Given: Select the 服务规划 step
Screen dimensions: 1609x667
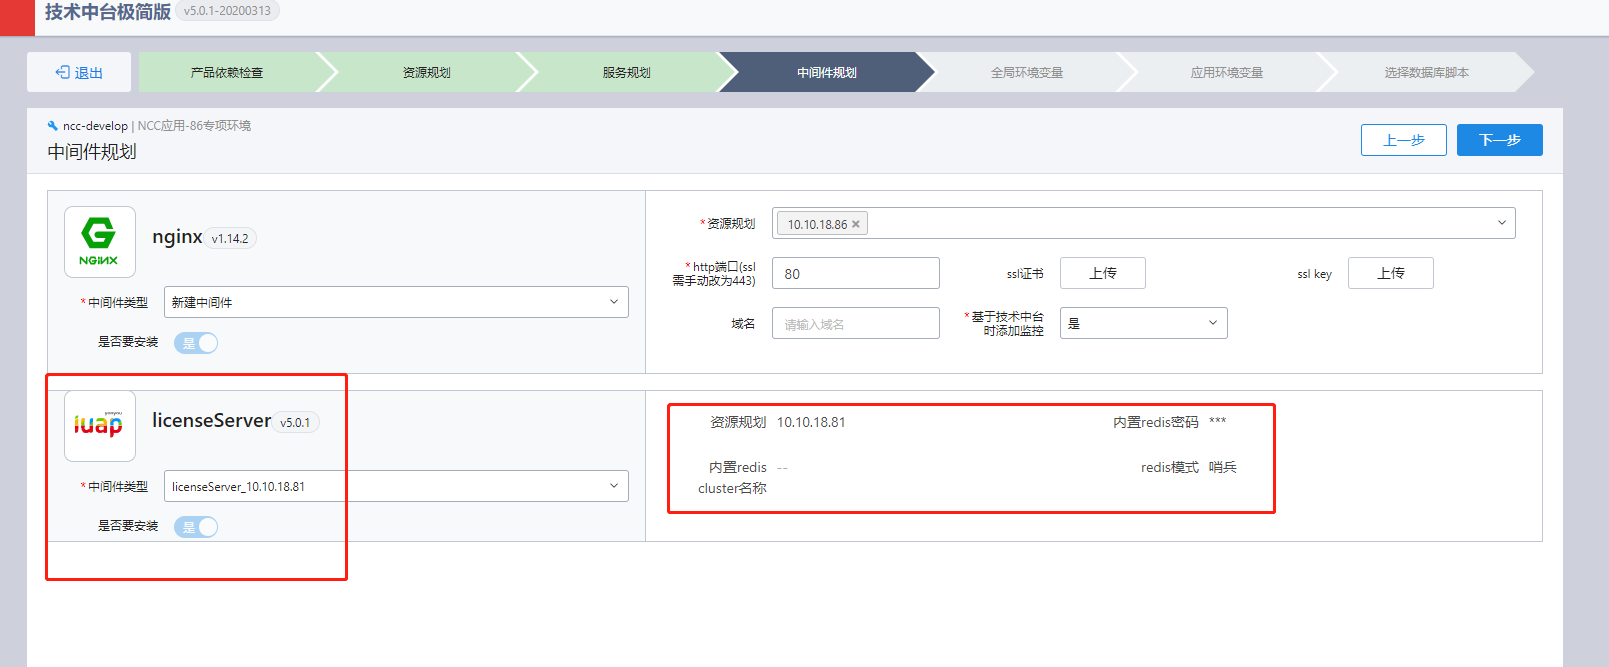Looking at the screenshot, I should 627,73.
